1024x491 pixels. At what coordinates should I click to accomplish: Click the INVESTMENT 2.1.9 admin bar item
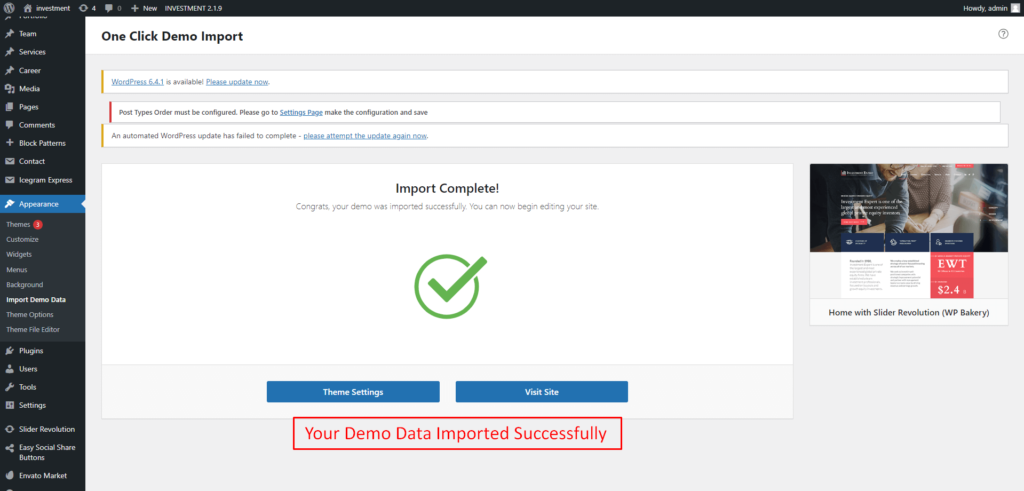coord(193,8)
